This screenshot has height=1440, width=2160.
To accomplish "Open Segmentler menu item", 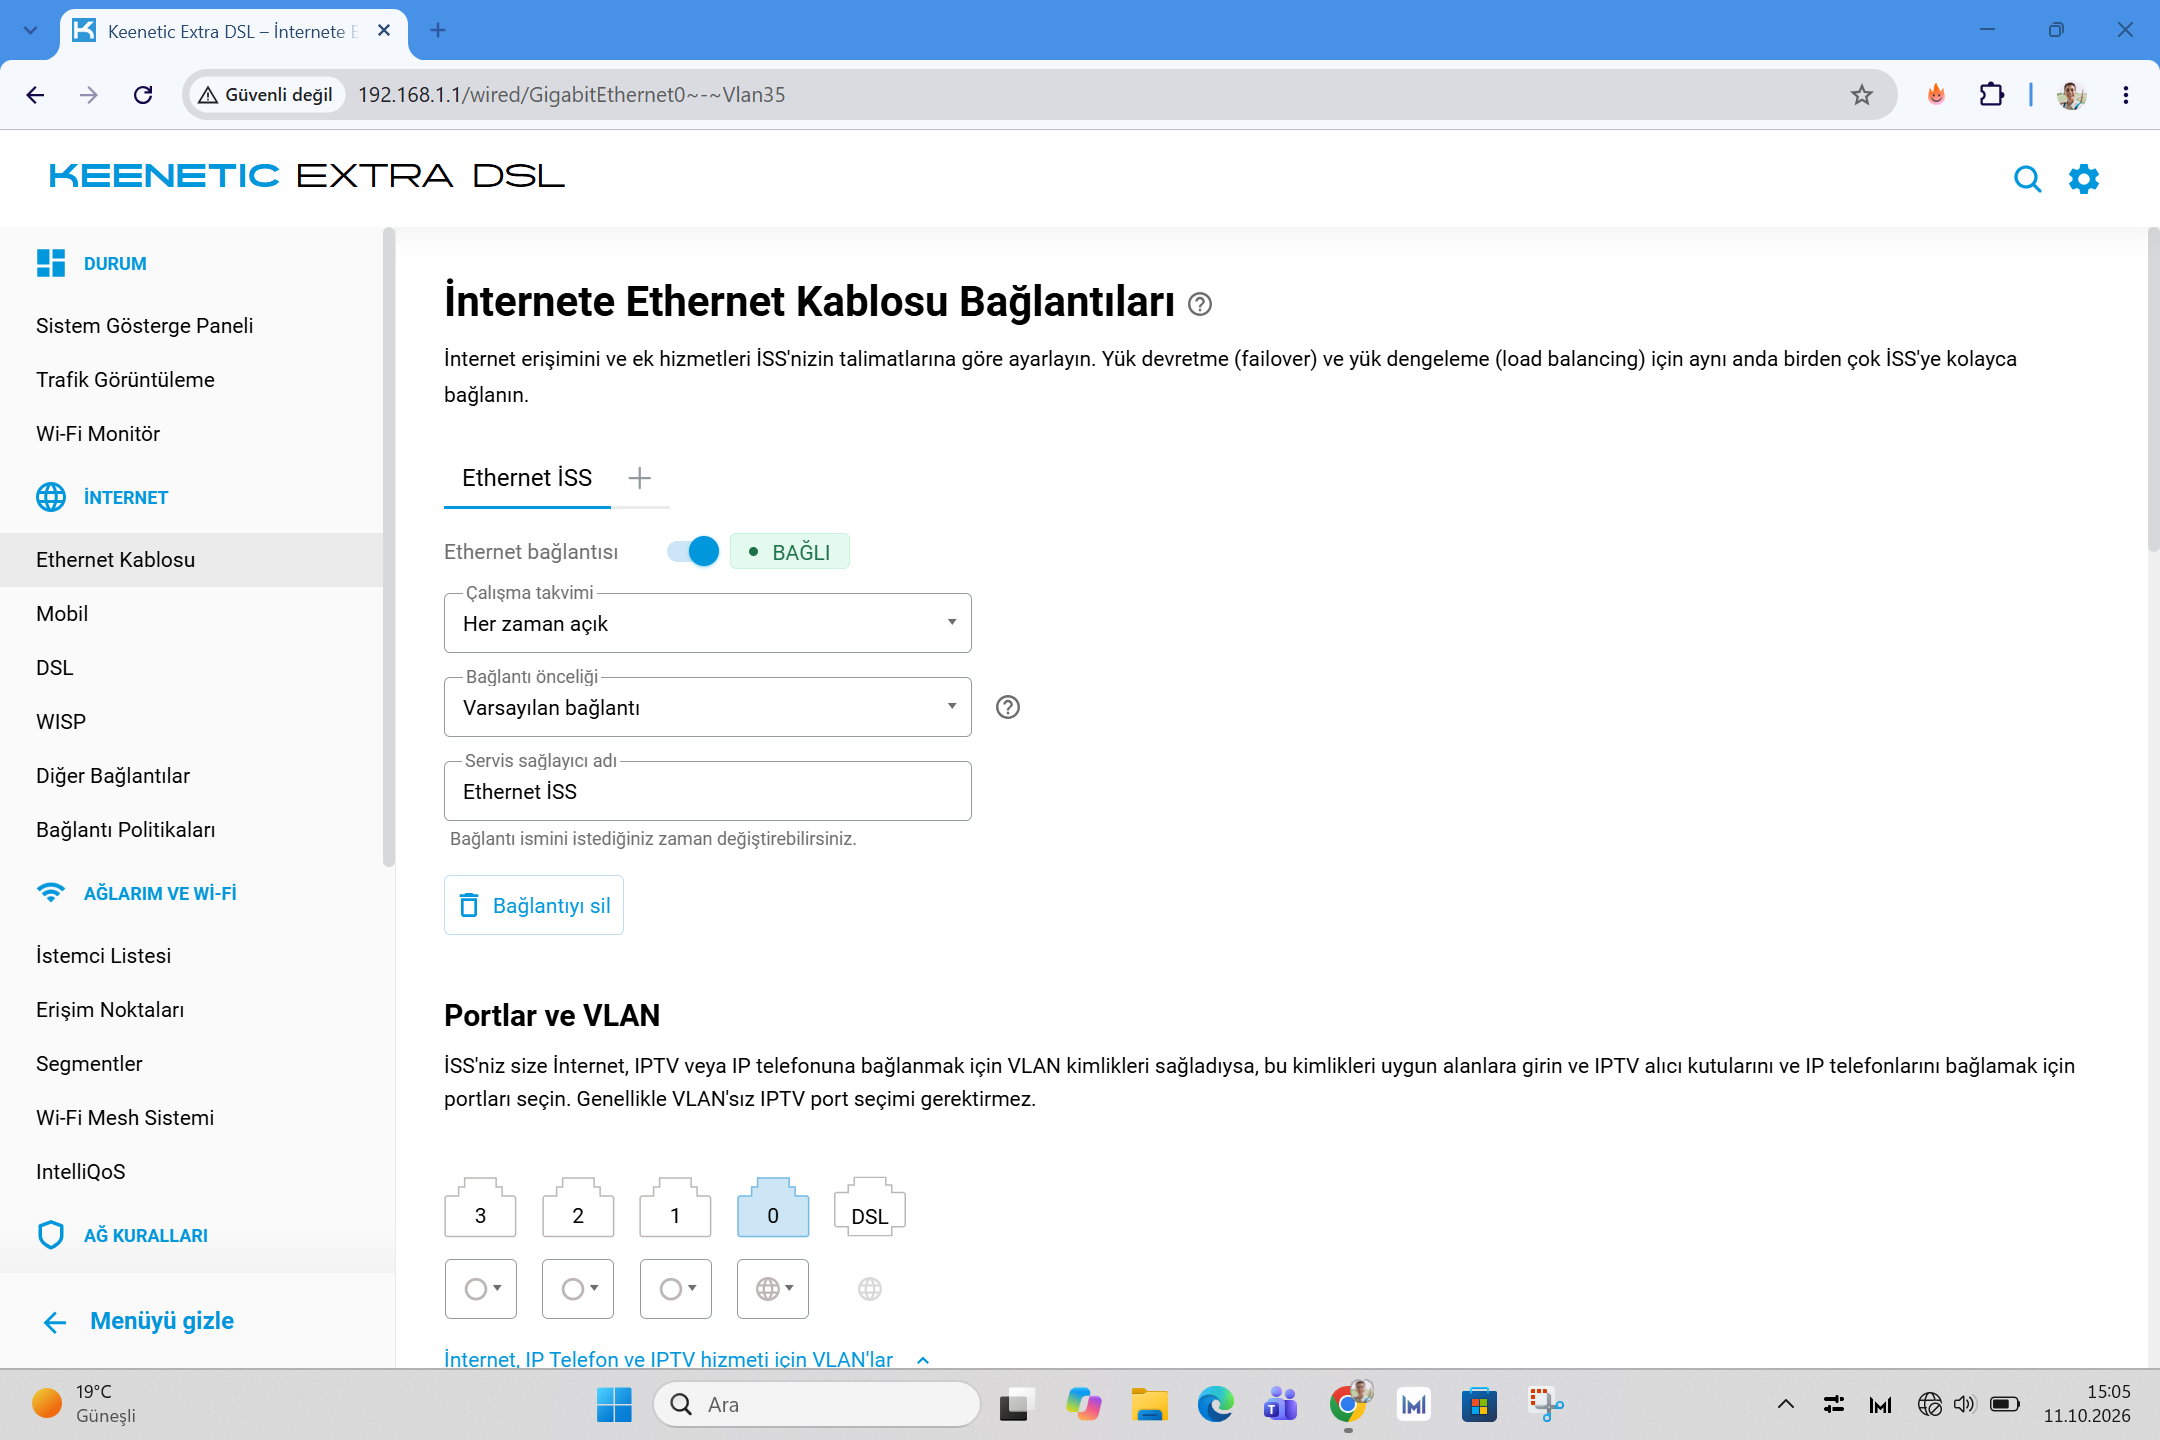I will [89, 1064].
